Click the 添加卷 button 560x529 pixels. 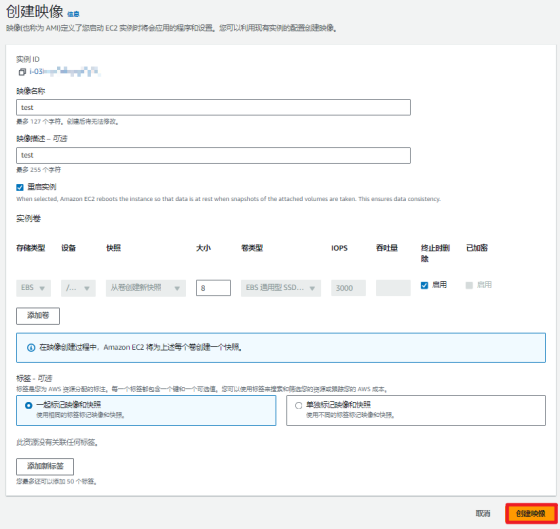(x=38, y=316)
